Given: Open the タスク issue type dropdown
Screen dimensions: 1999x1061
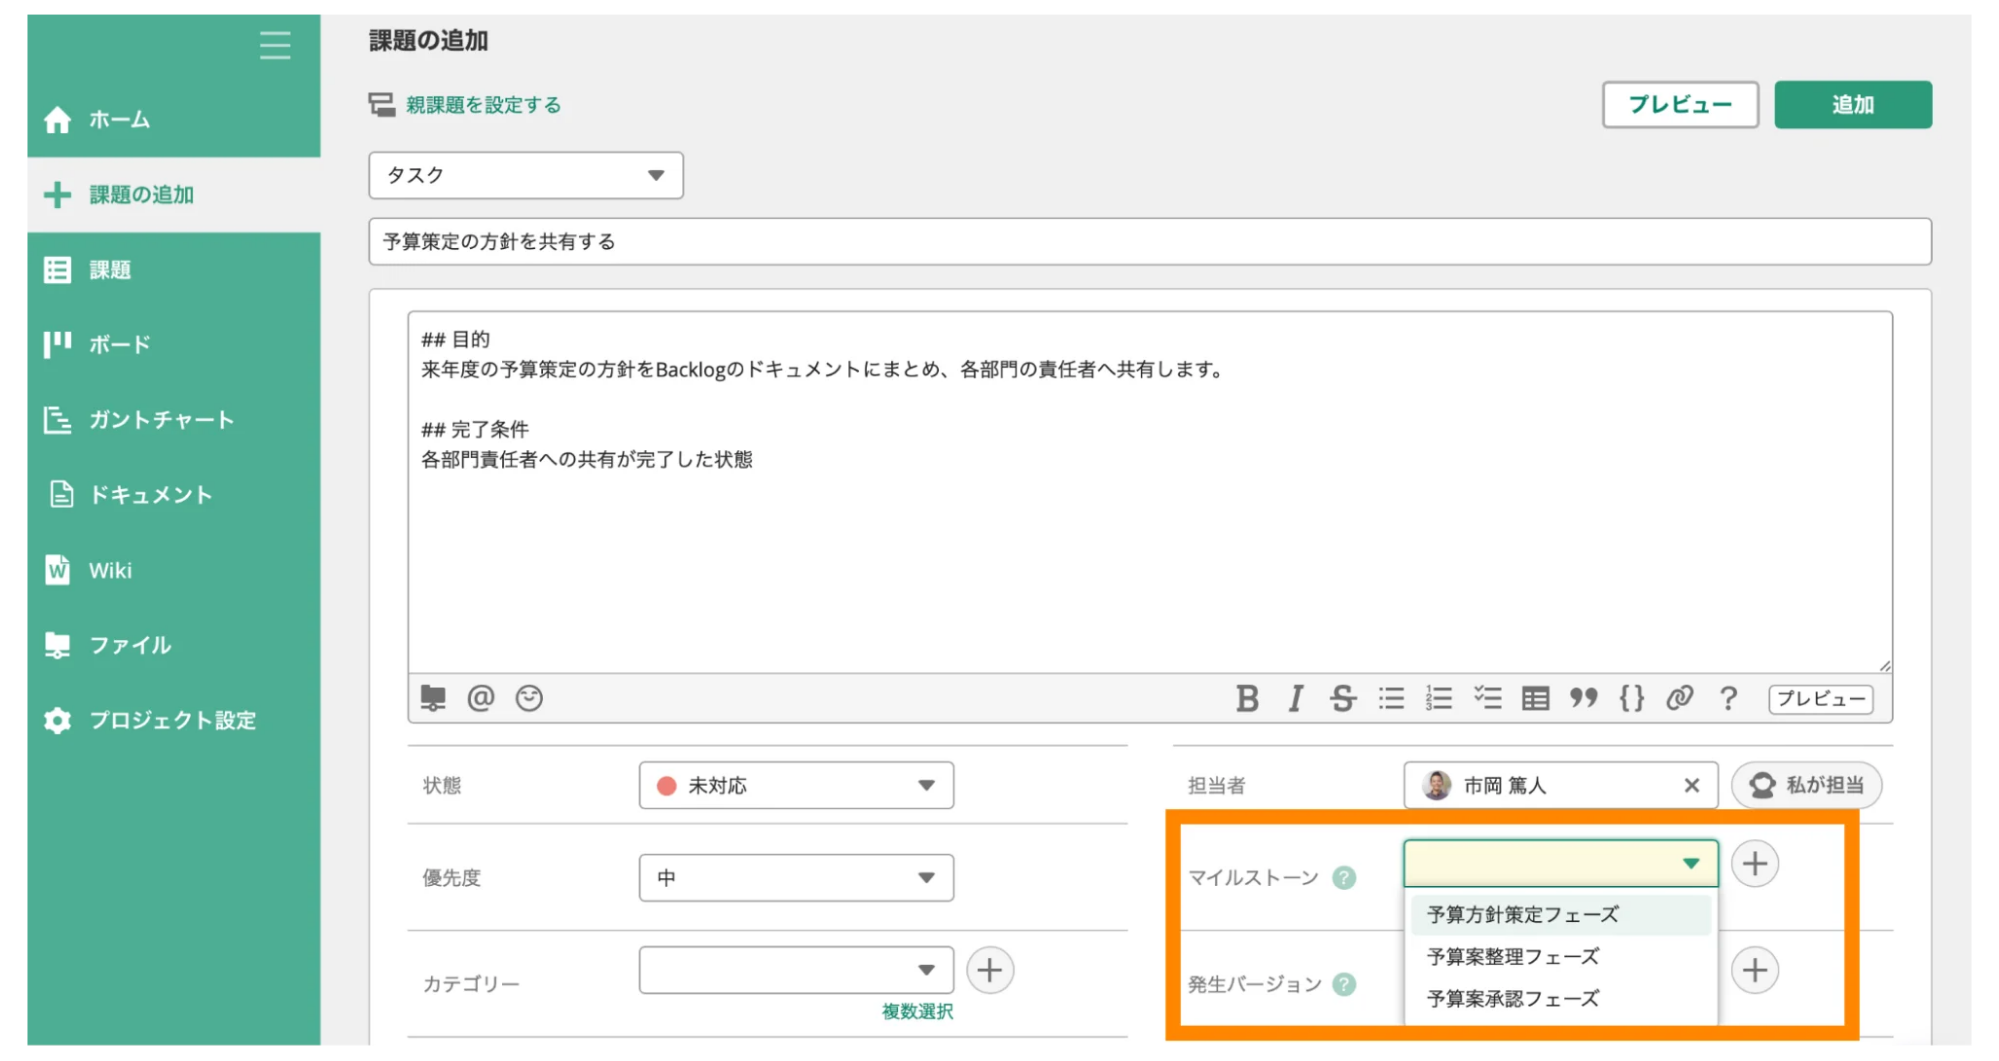Looking at the screenshot, I should 526,176.
